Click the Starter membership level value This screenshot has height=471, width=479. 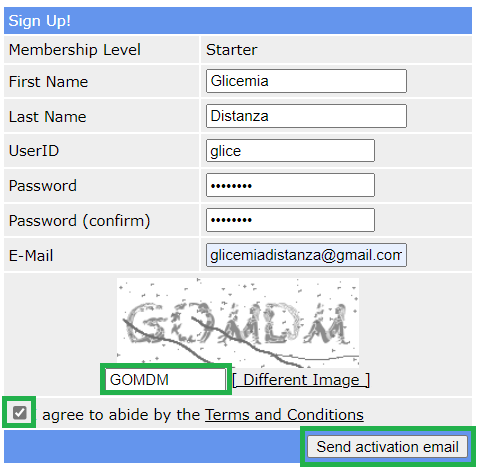tap(232, 50)
